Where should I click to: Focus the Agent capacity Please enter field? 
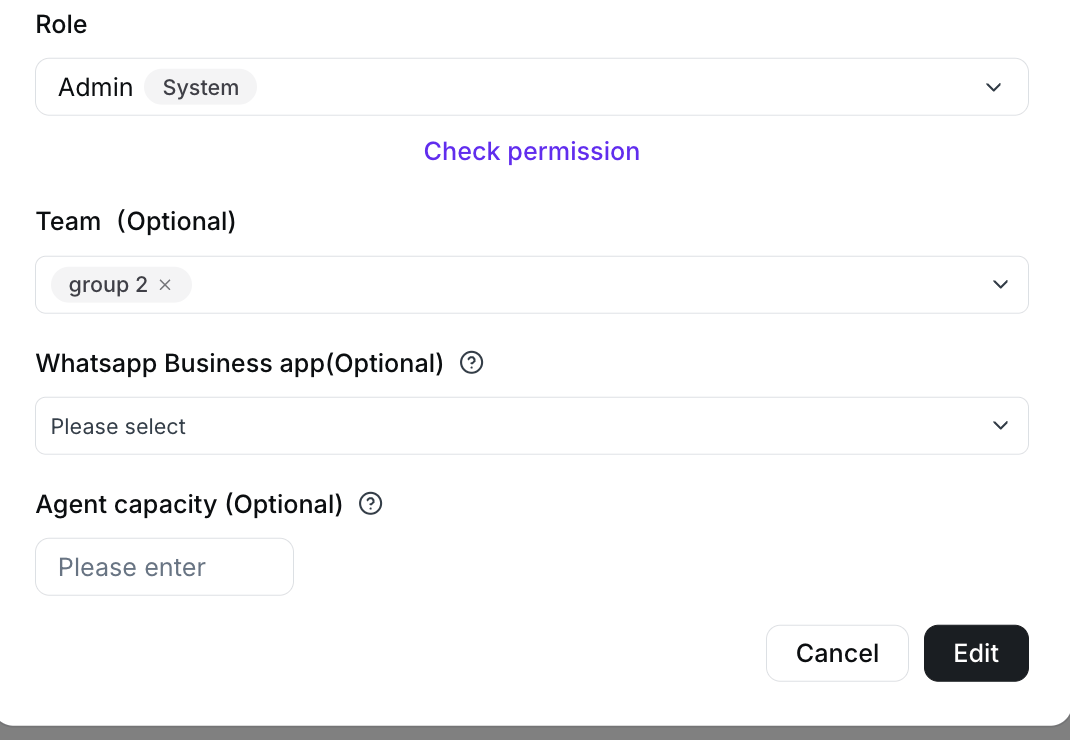coord(164,567)
